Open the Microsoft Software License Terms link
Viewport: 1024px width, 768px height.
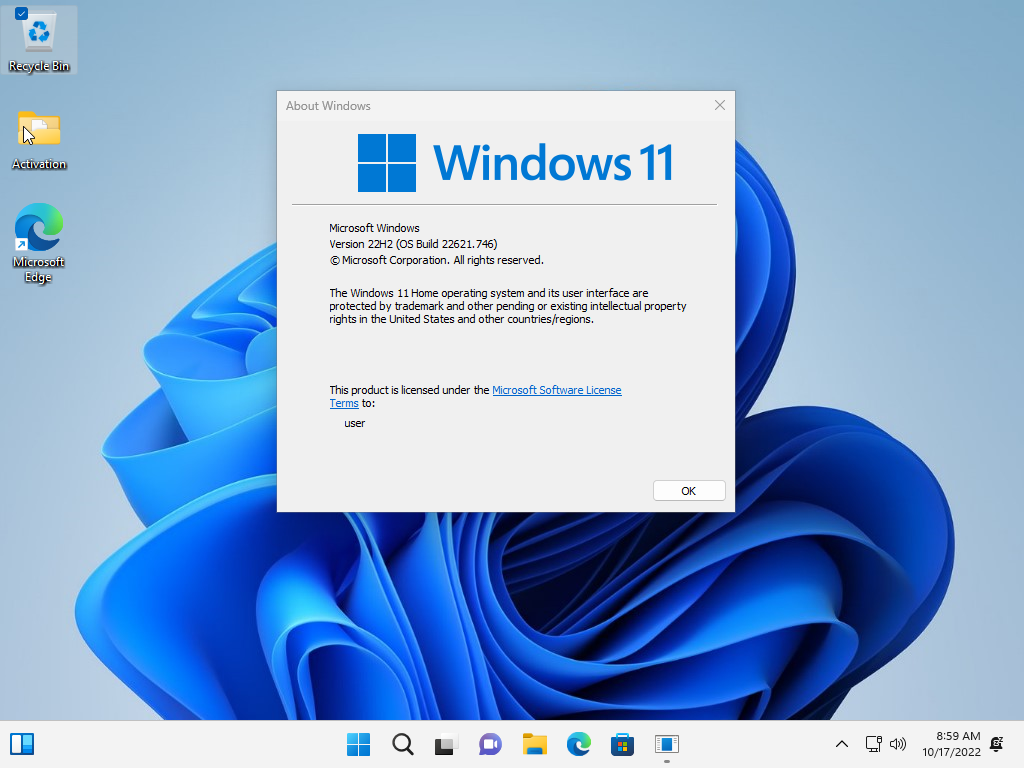coord(556,390)
